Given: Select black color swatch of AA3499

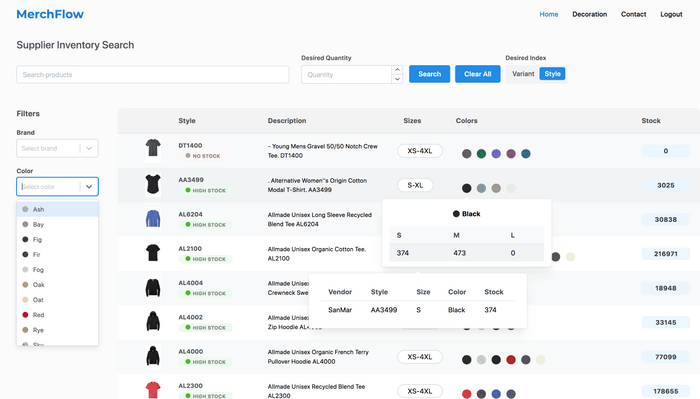Looking at the screenshot, I should pyautogui.click(x=467, y=188).
